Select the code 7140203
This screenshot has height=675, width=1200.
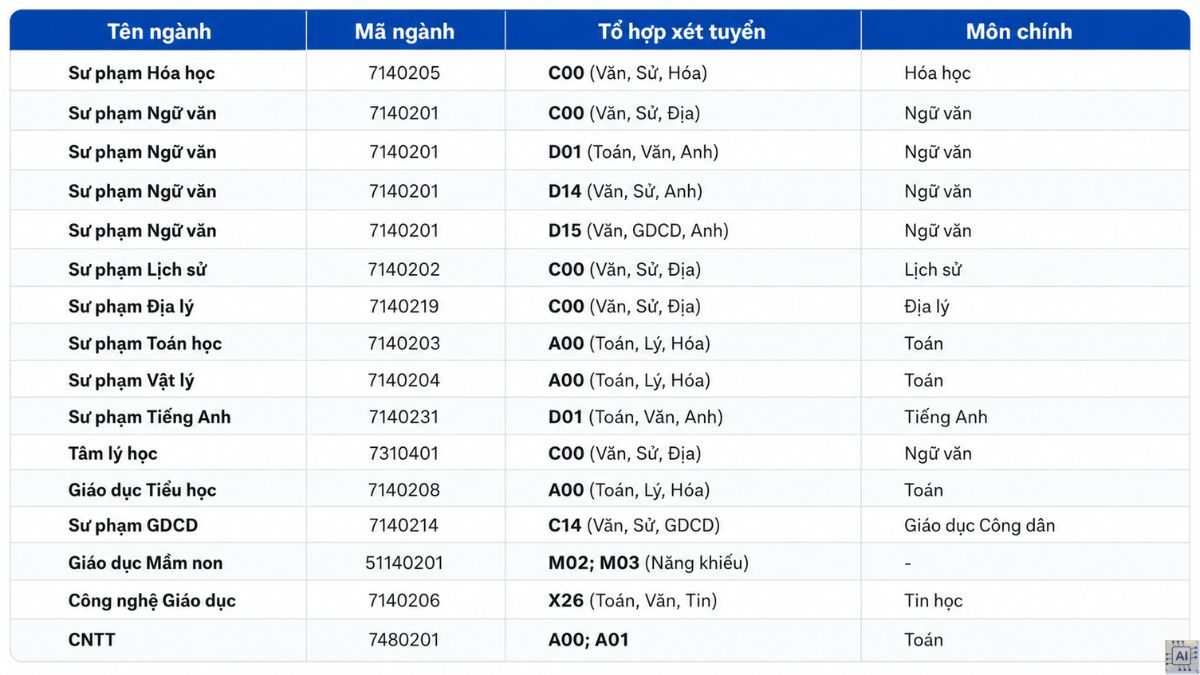click(x=404, y=343)
